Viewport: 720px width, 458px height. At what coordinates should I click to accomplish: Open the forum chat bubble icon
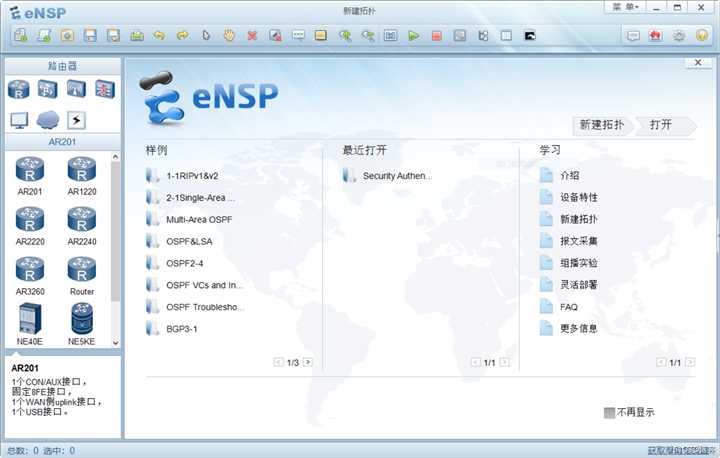[x=633, y=35]
